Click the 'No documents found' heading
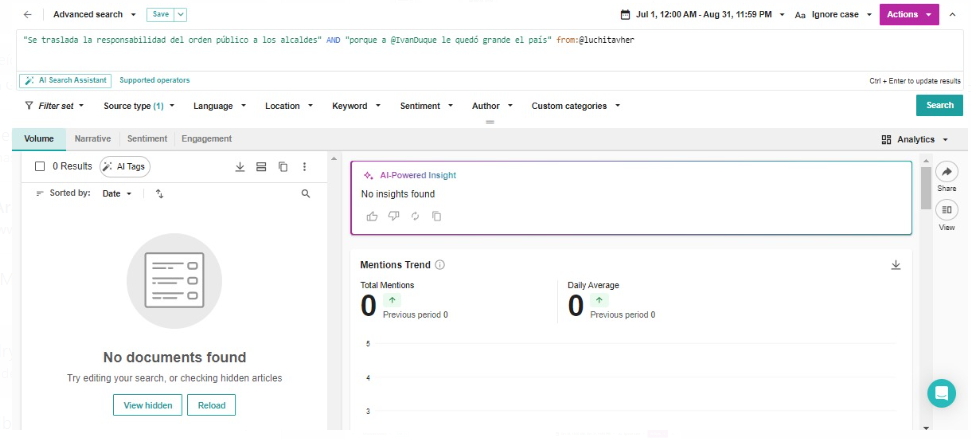Image resolution: width=971 pixels, height=439 pixels. (175, 357)
